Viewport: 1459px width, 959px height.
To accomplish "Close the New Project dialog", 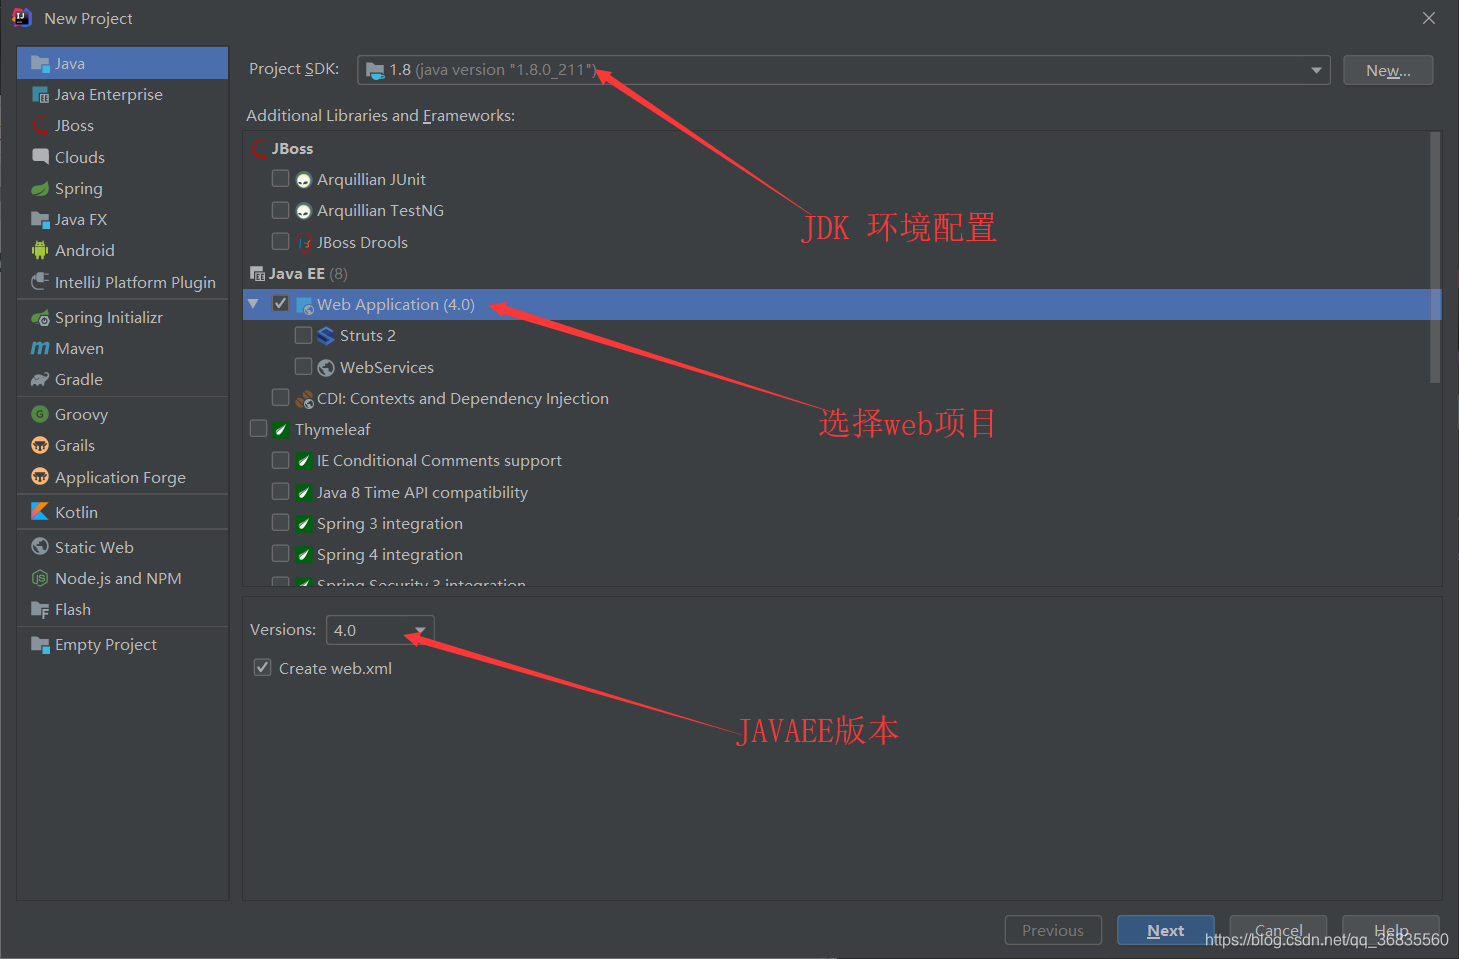I will point(1429,18).
